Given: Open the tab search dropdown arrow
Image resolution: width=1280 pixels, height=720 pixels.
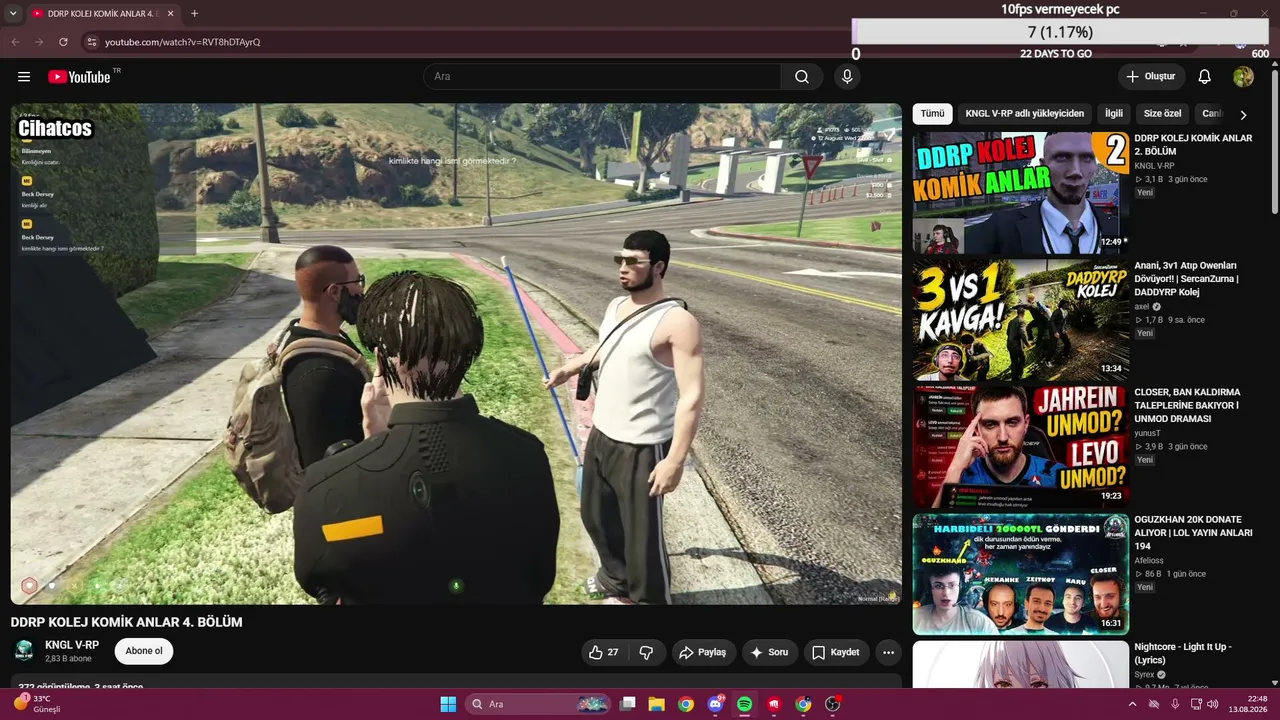Looking at the screenshot, I should click(11, 14).
